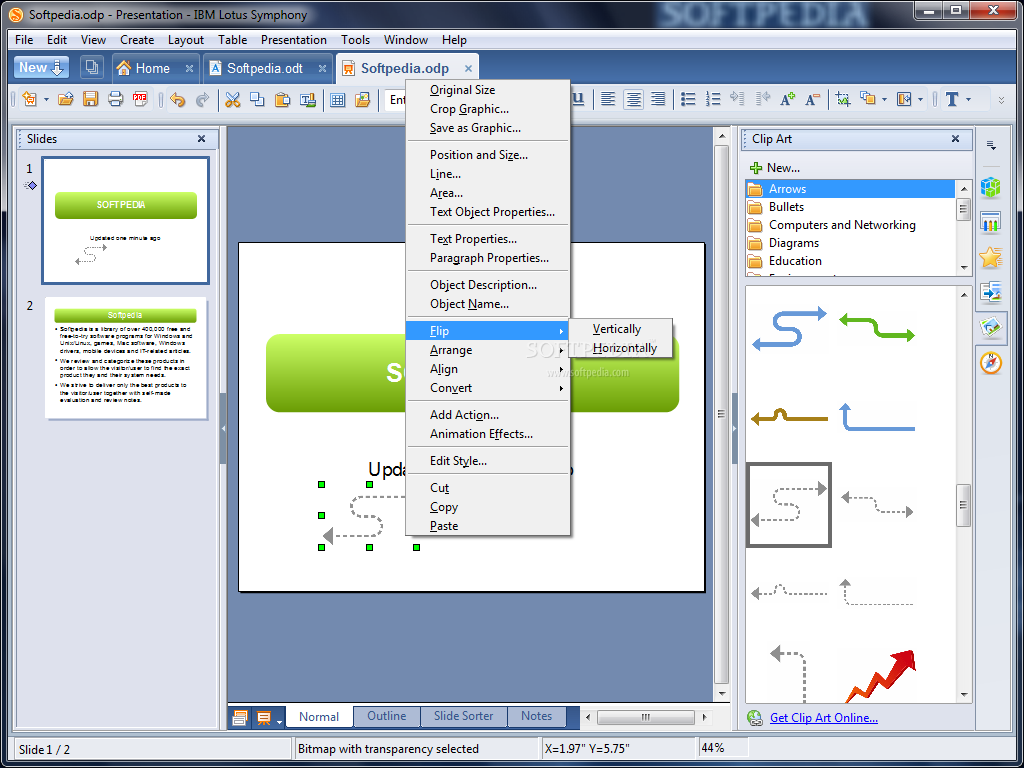This screenshot has height=768, width=1024.
Task: Apply right text alignment
Action: (x=658, y=99)
